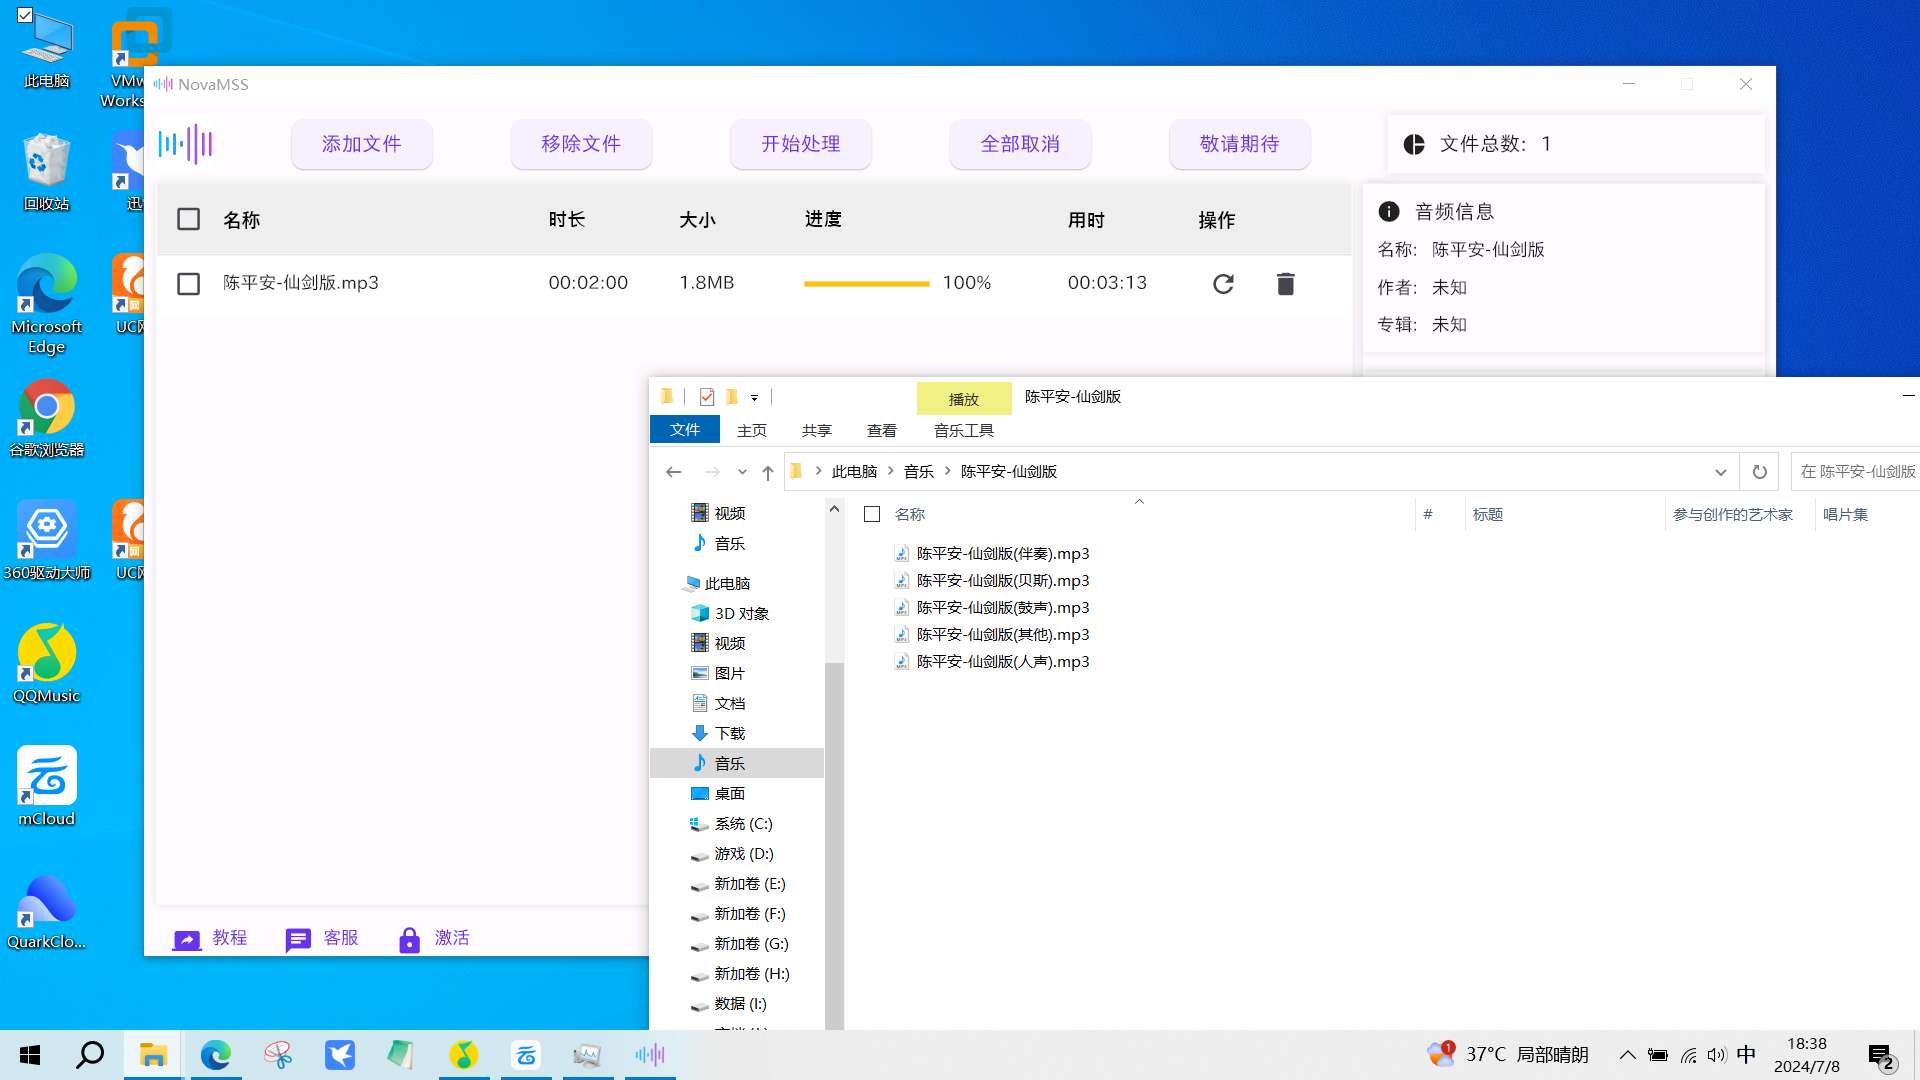Click the 添加文件 button
Image resolution: width=1920 pixels, height=1080 pixels.
(x=361, y=144)
